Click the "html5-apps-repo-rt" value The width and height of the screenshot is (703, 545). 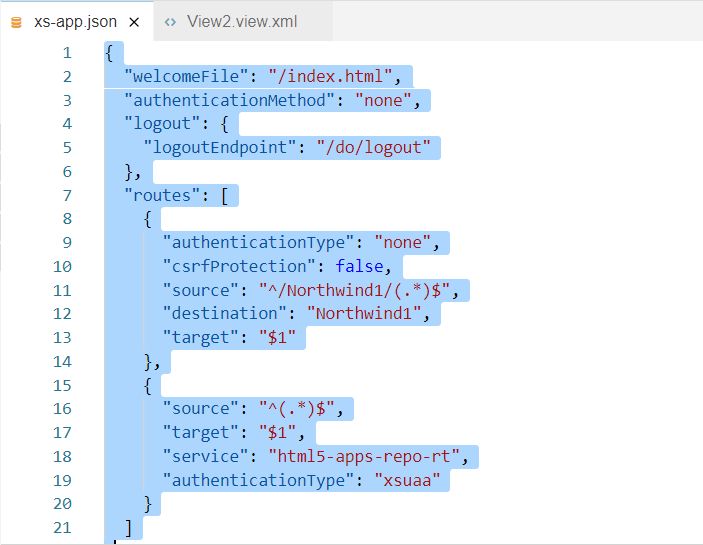click(x=364, y=456)
